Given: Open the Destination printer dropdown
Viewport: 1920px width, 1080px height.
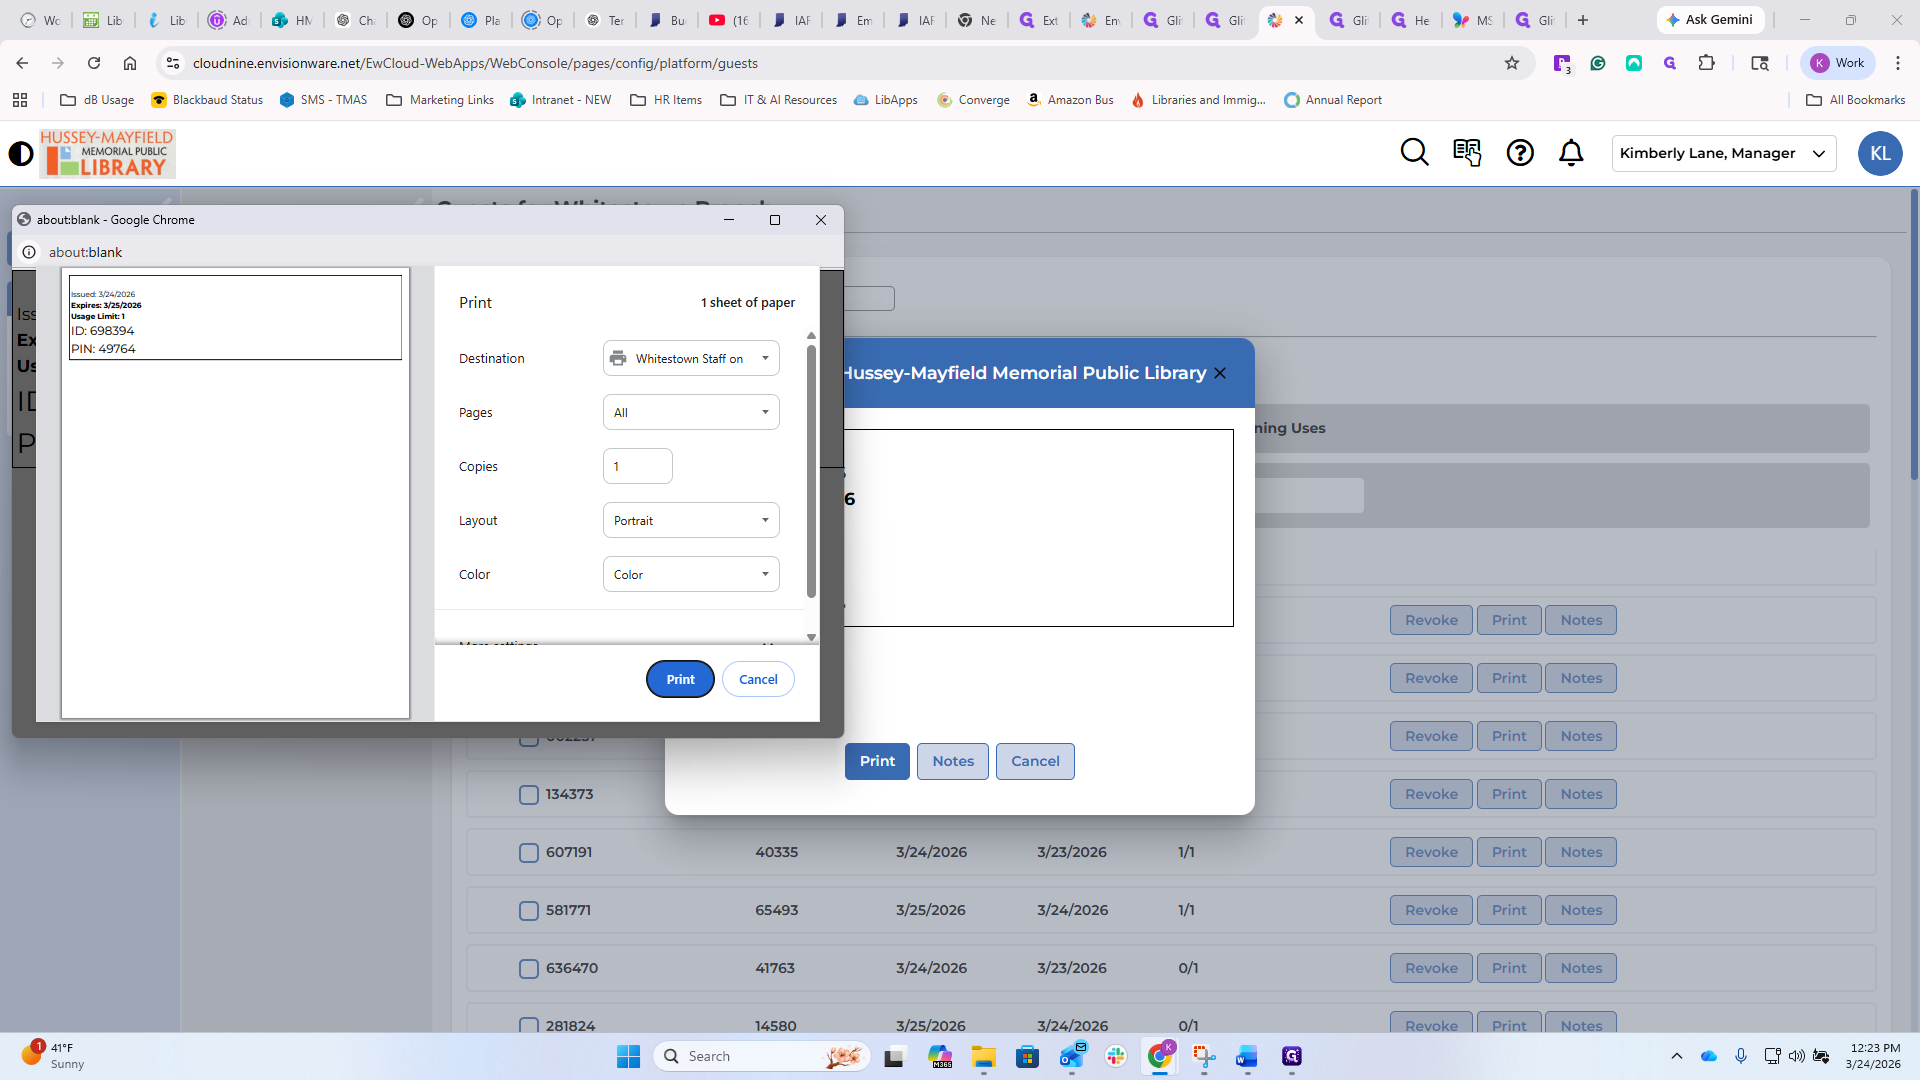Looking at the screenshot, I should point(691,359).
